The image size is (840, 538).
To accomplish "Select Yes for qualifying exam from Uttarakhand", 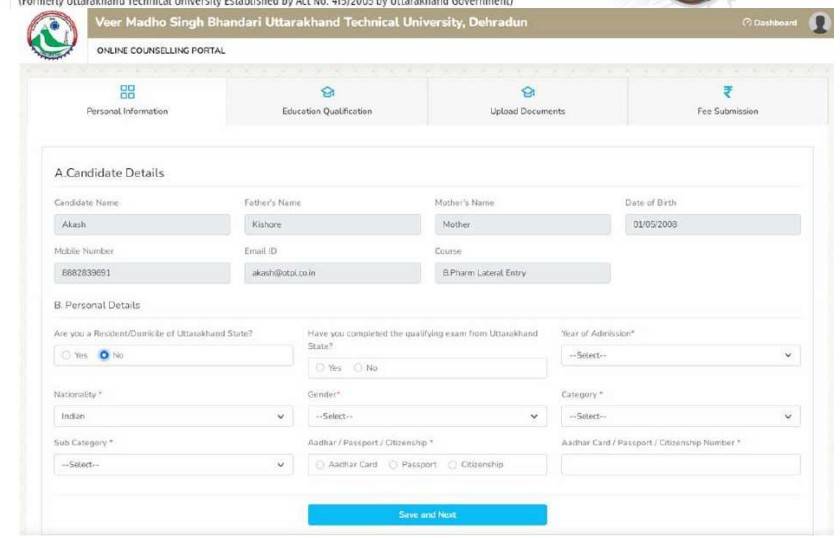I will pos(320,368).
